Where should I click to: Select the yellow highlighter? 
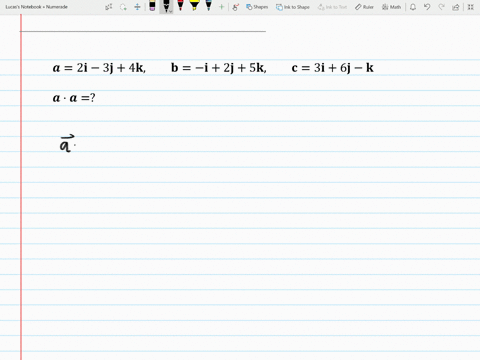194,6
